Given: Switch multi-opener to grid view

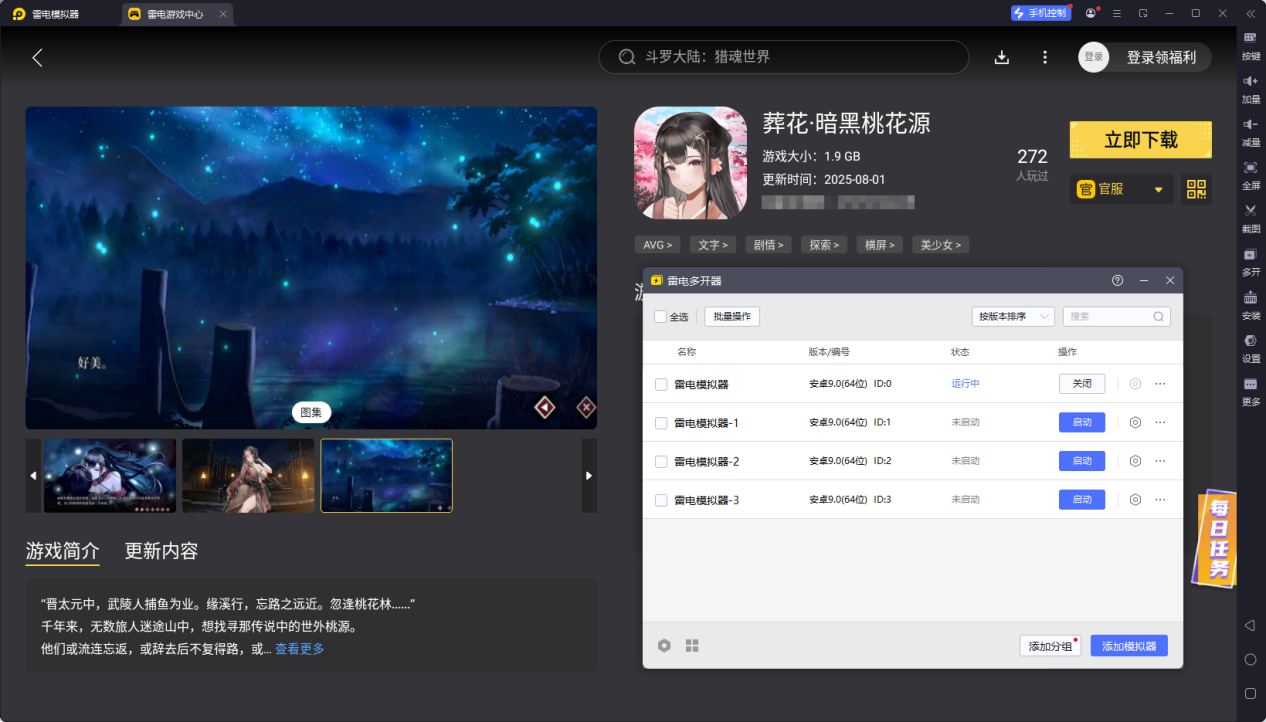Looking at the screenshot, I should [x=692, y=645].
